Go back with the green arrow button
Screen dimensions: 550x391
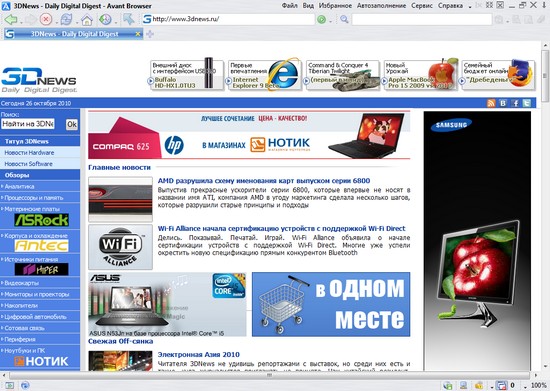click(x=11, y=19)
